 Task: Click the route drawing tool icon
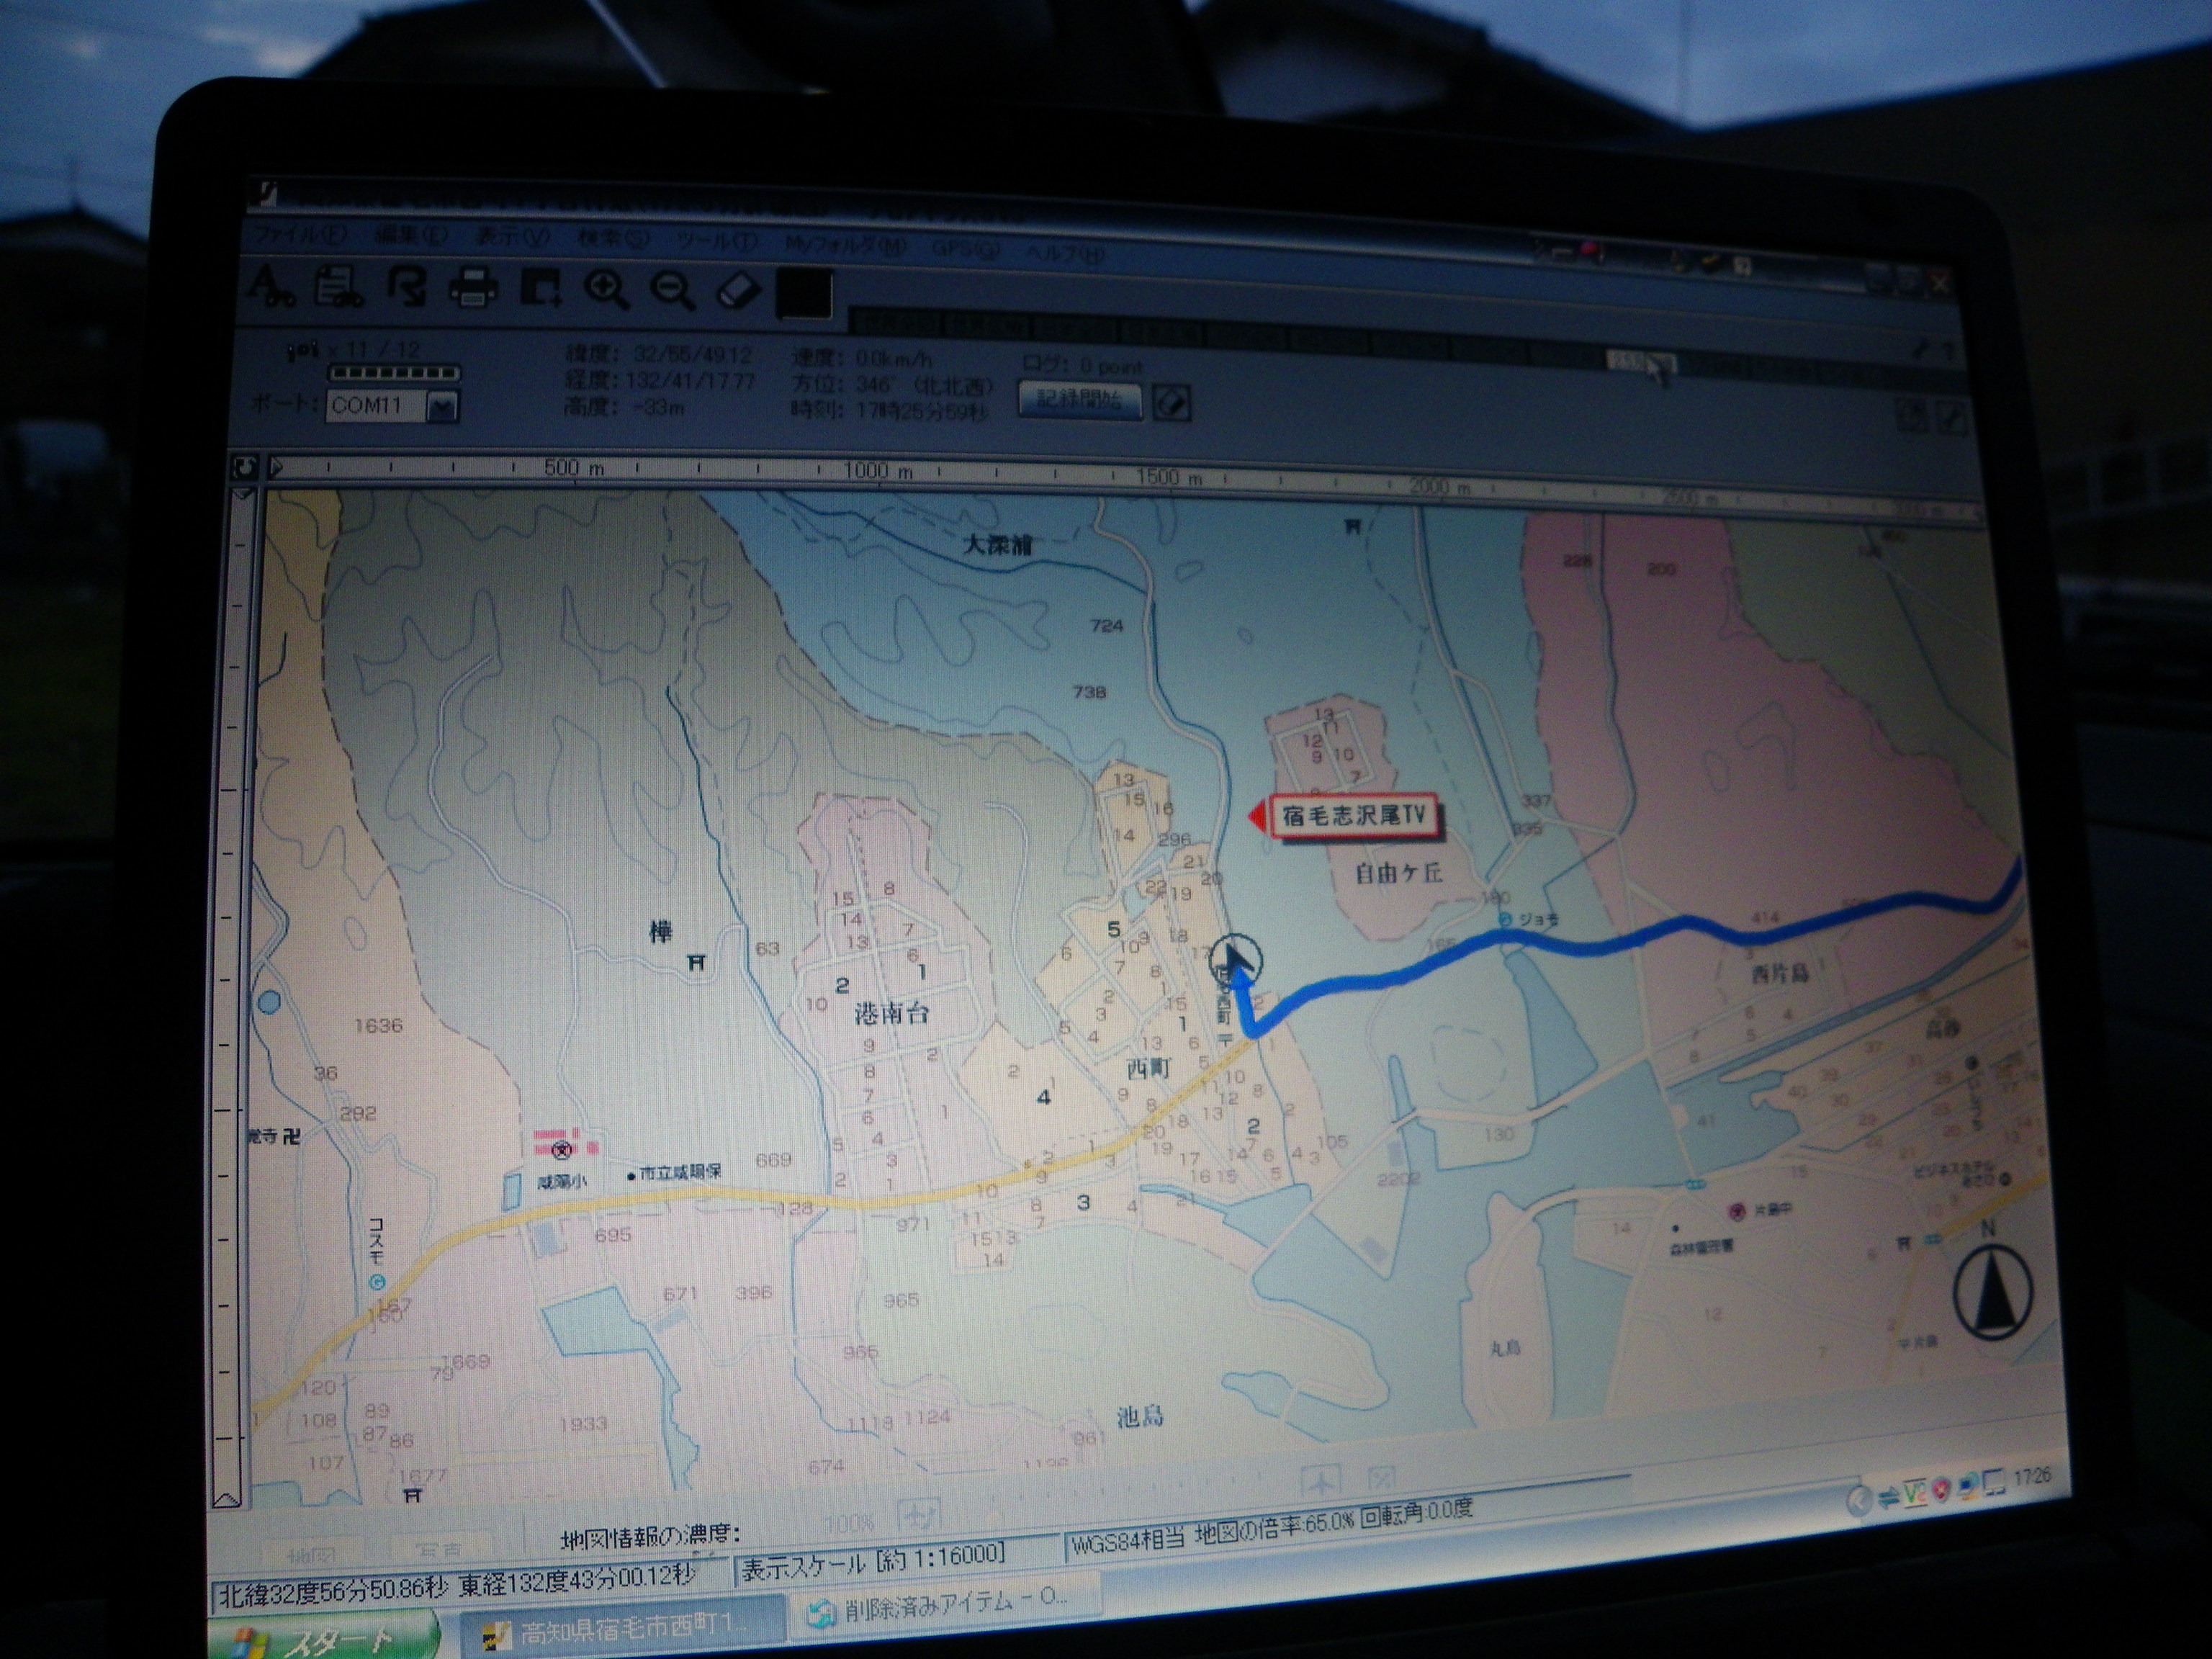[x=407, y=286]
